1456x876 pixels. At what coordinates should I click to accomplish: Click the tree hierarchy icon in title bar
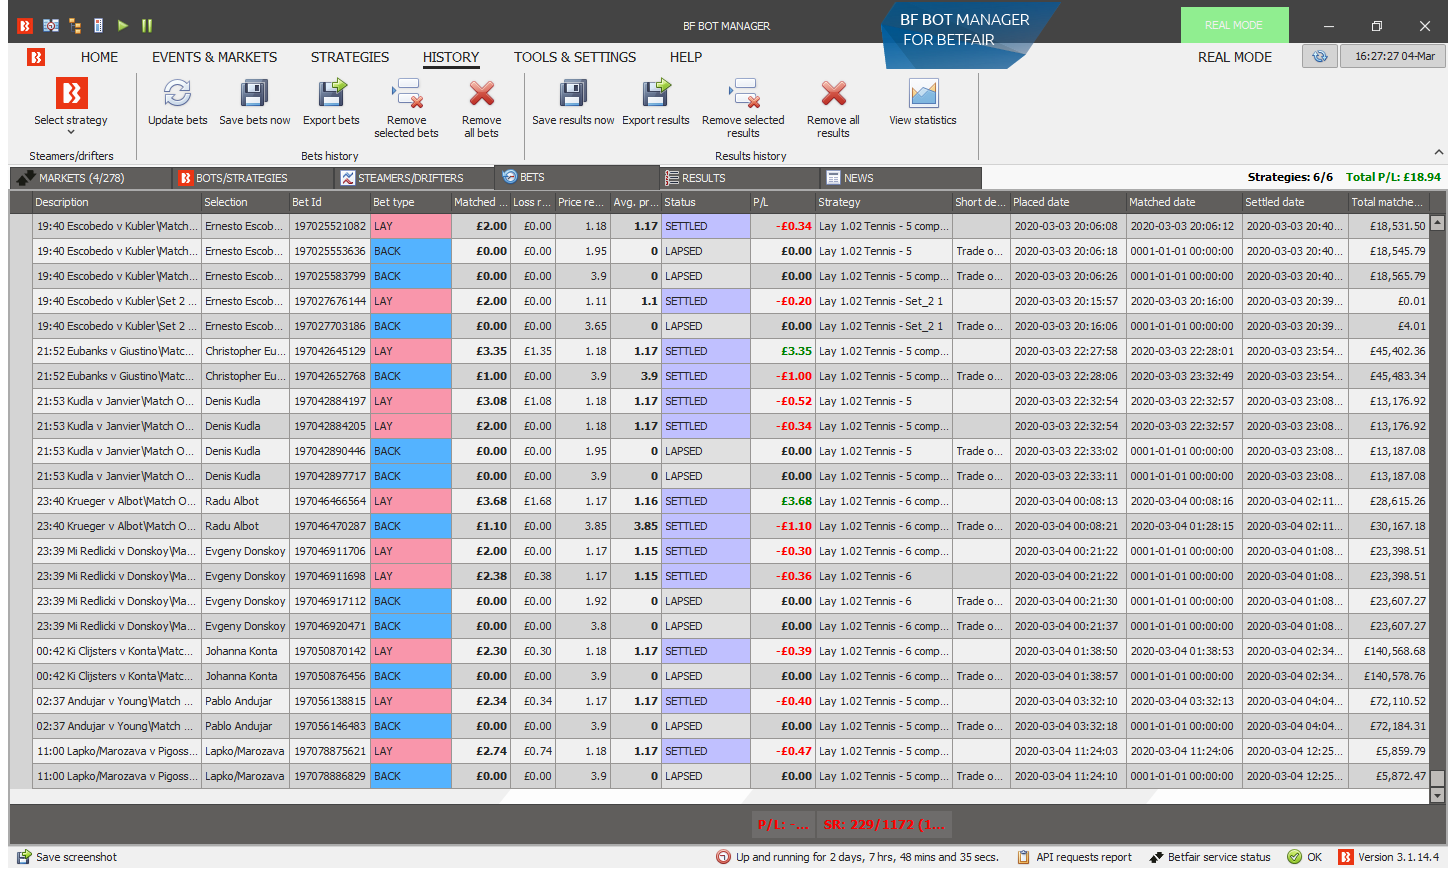76,25
